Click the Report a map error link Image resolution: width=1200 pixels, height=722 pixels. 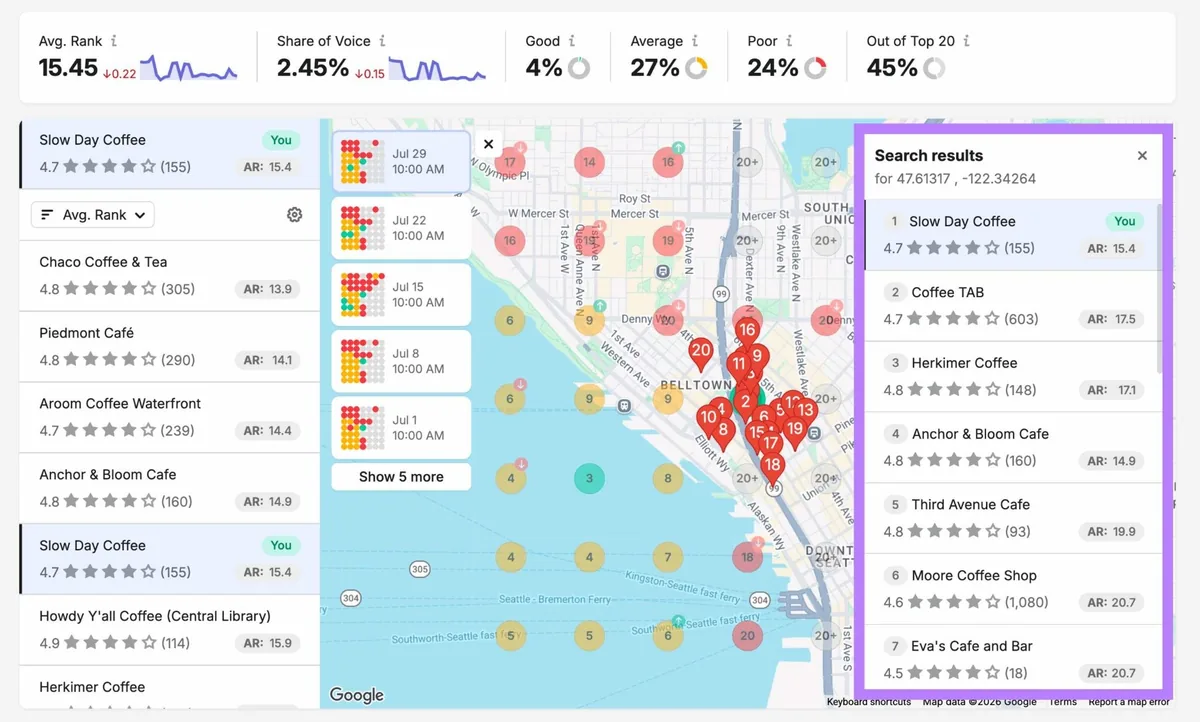(1129, 702)
